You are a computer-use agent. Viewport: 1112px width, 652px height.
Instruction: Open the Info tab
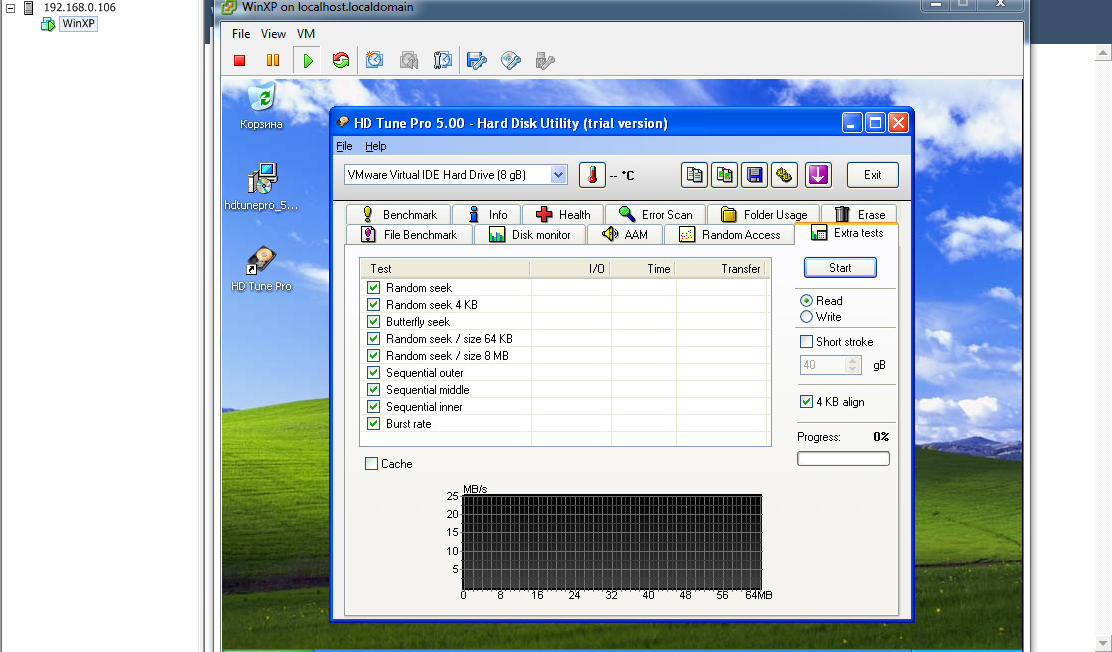486,214
